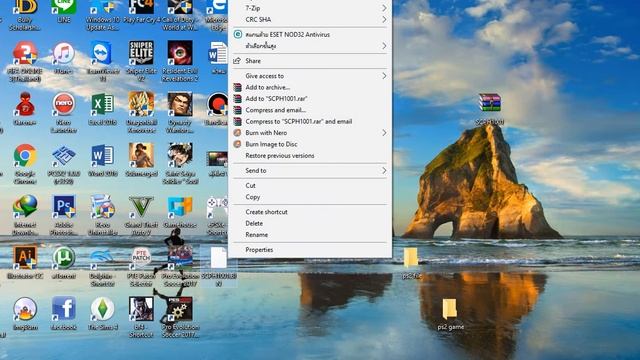Click Share in the context menu

[x=310, y=61]
